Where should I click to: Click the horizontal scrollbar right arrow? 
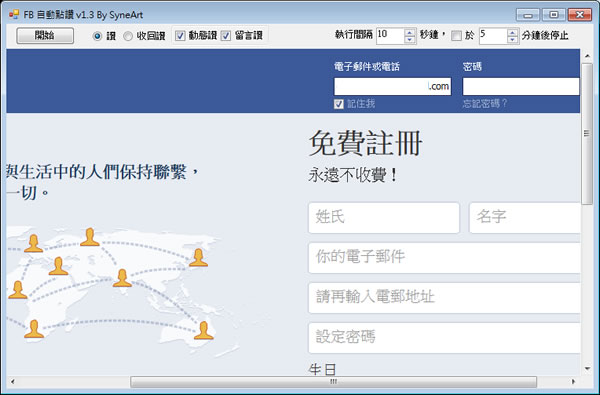[573, 382]
